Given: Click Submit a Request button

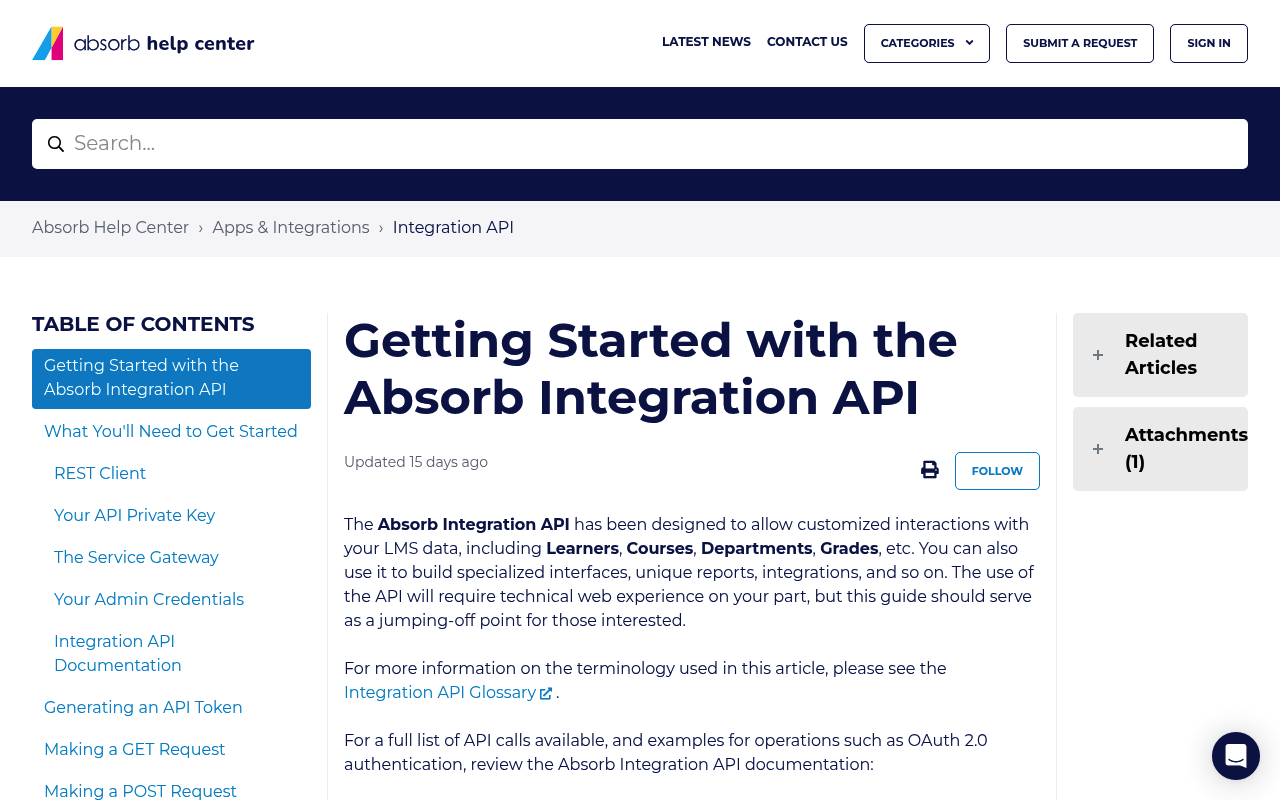Looking at the screenshot, I should [1080, 43].
